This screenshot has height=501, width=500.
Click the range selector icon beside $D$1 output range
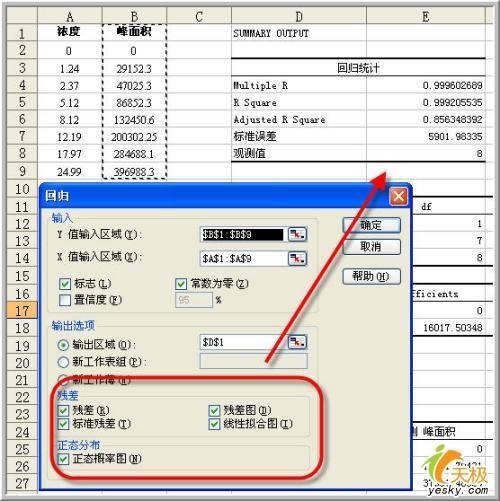[297, 342]
